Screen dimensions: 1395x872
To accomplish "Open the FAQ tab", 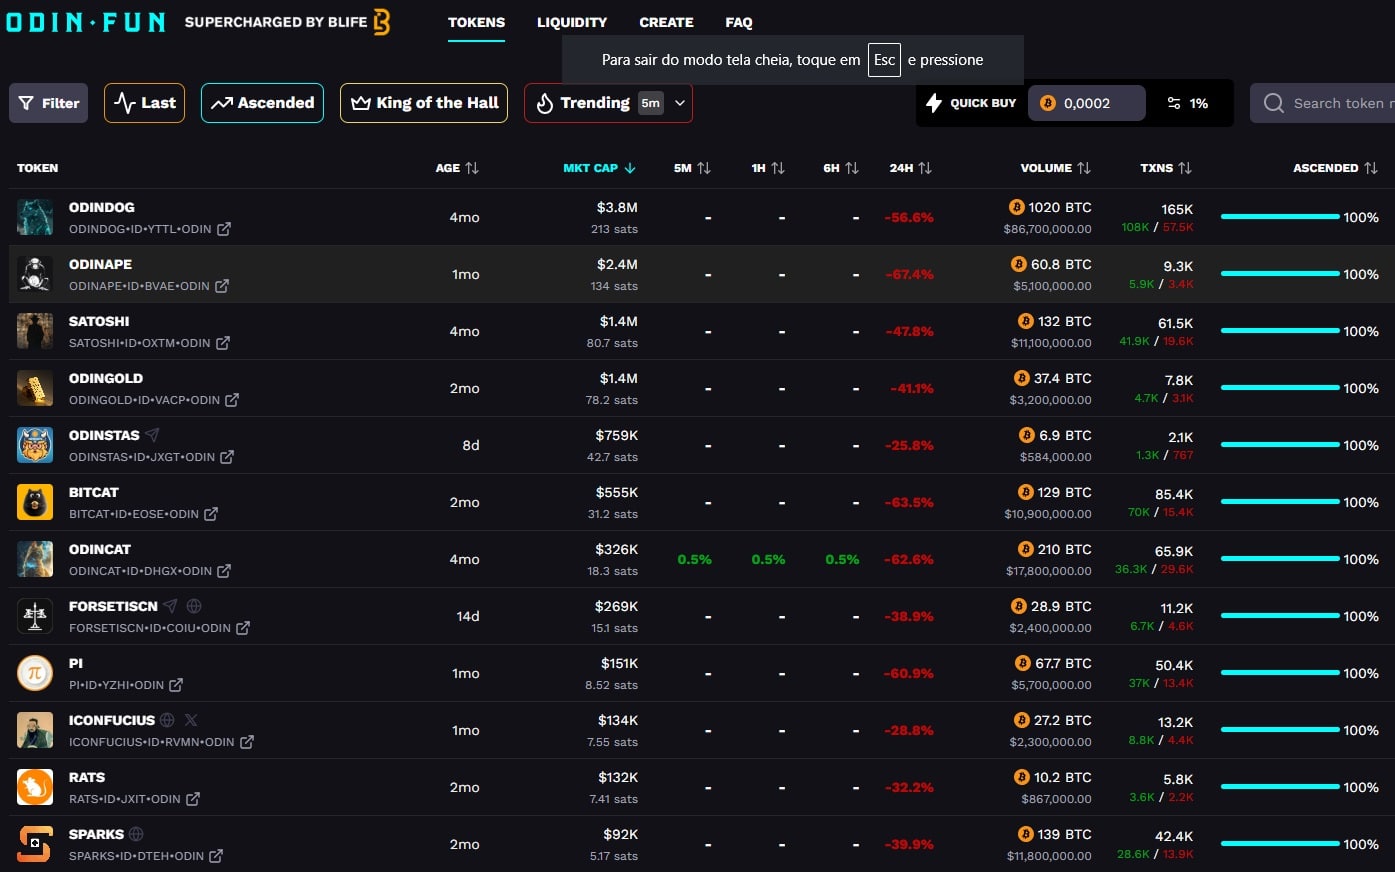I will (739, 22).
